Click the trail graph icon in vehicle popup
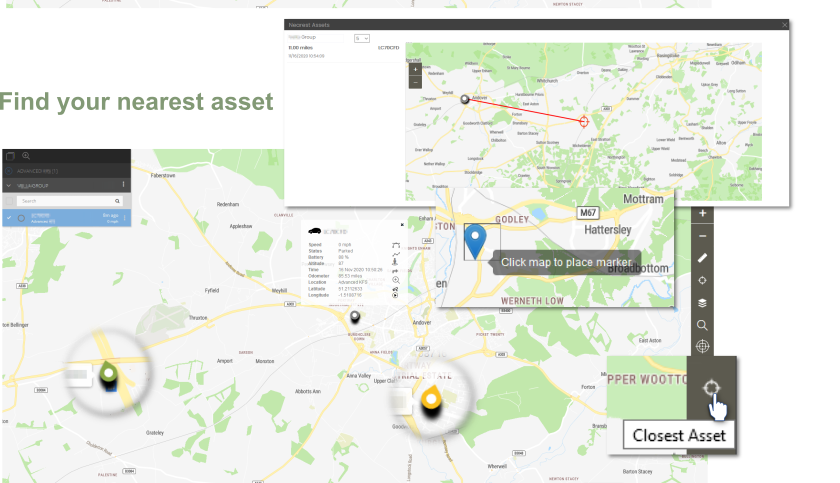The width and height of the screenshot is (840, 483). (396, 254)
